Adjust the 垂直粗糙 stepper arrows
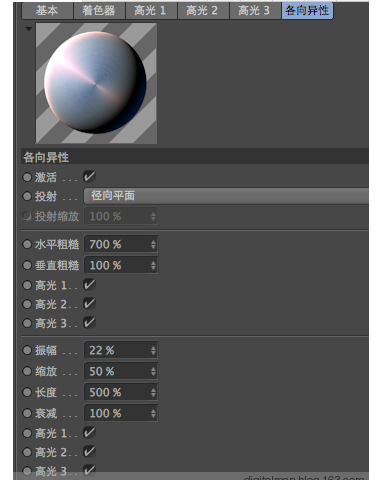 [x=153, y=265]
